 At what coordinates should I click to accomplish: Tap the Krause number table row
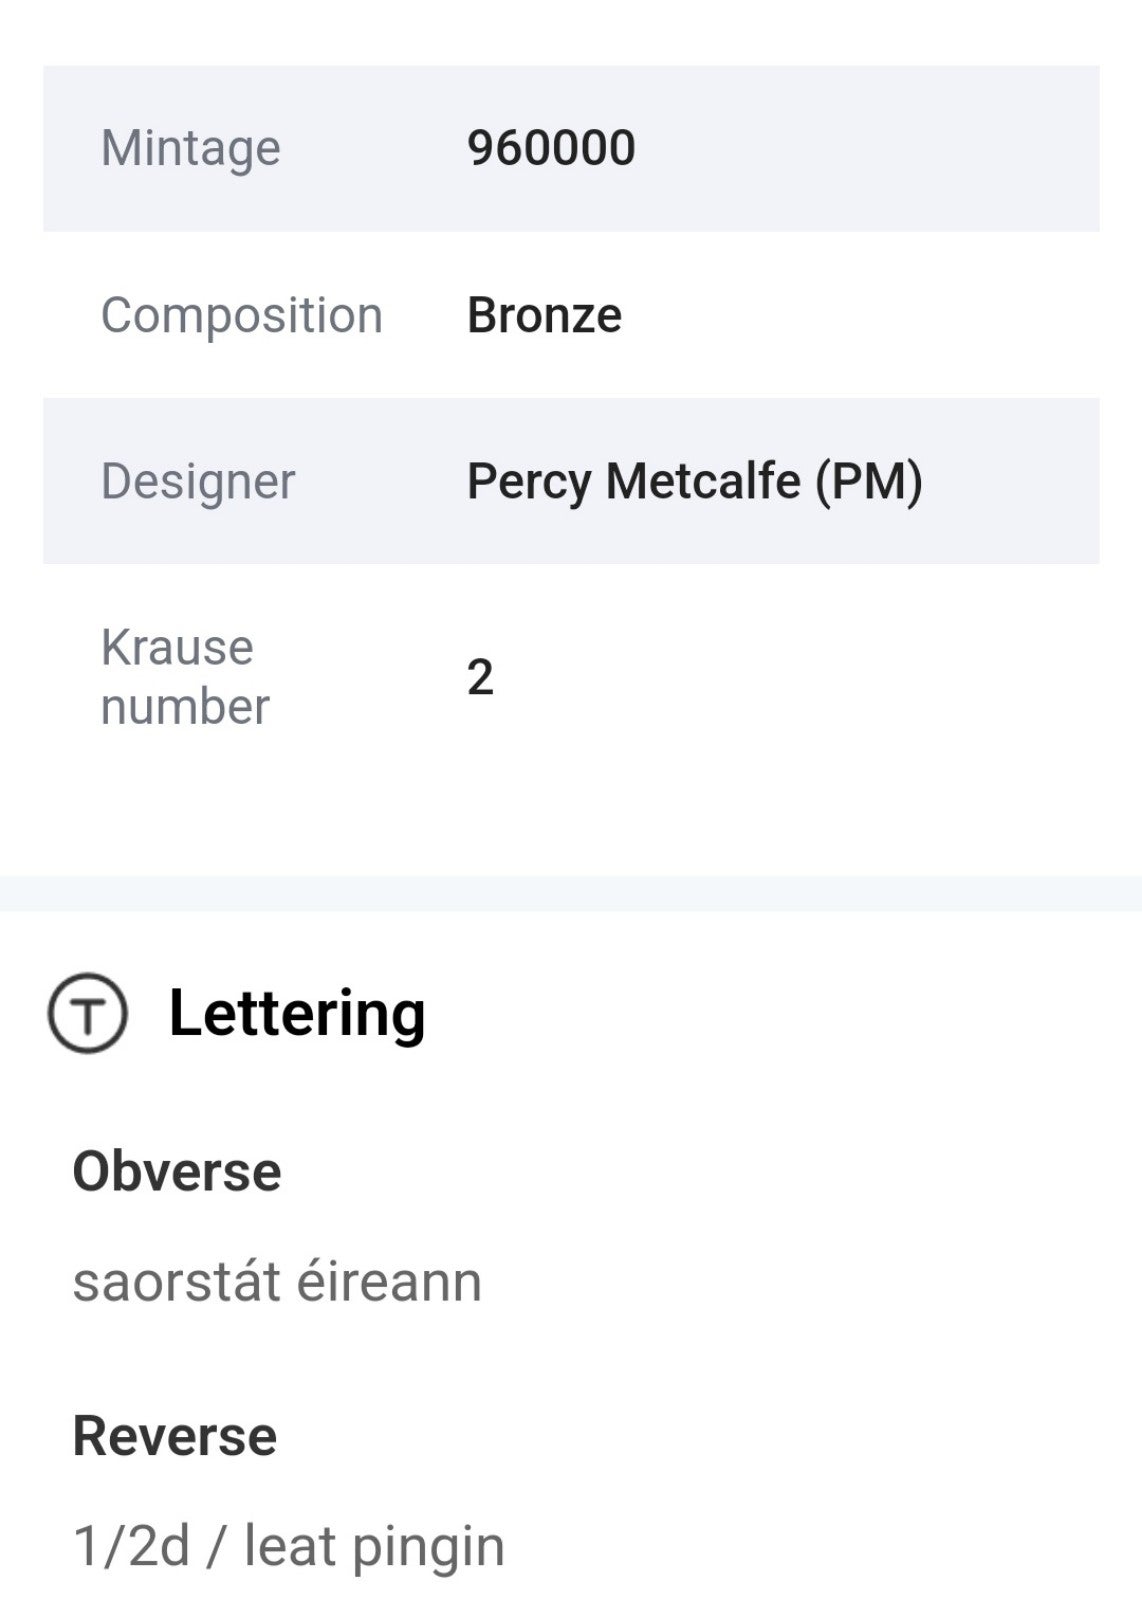(571, 677)
